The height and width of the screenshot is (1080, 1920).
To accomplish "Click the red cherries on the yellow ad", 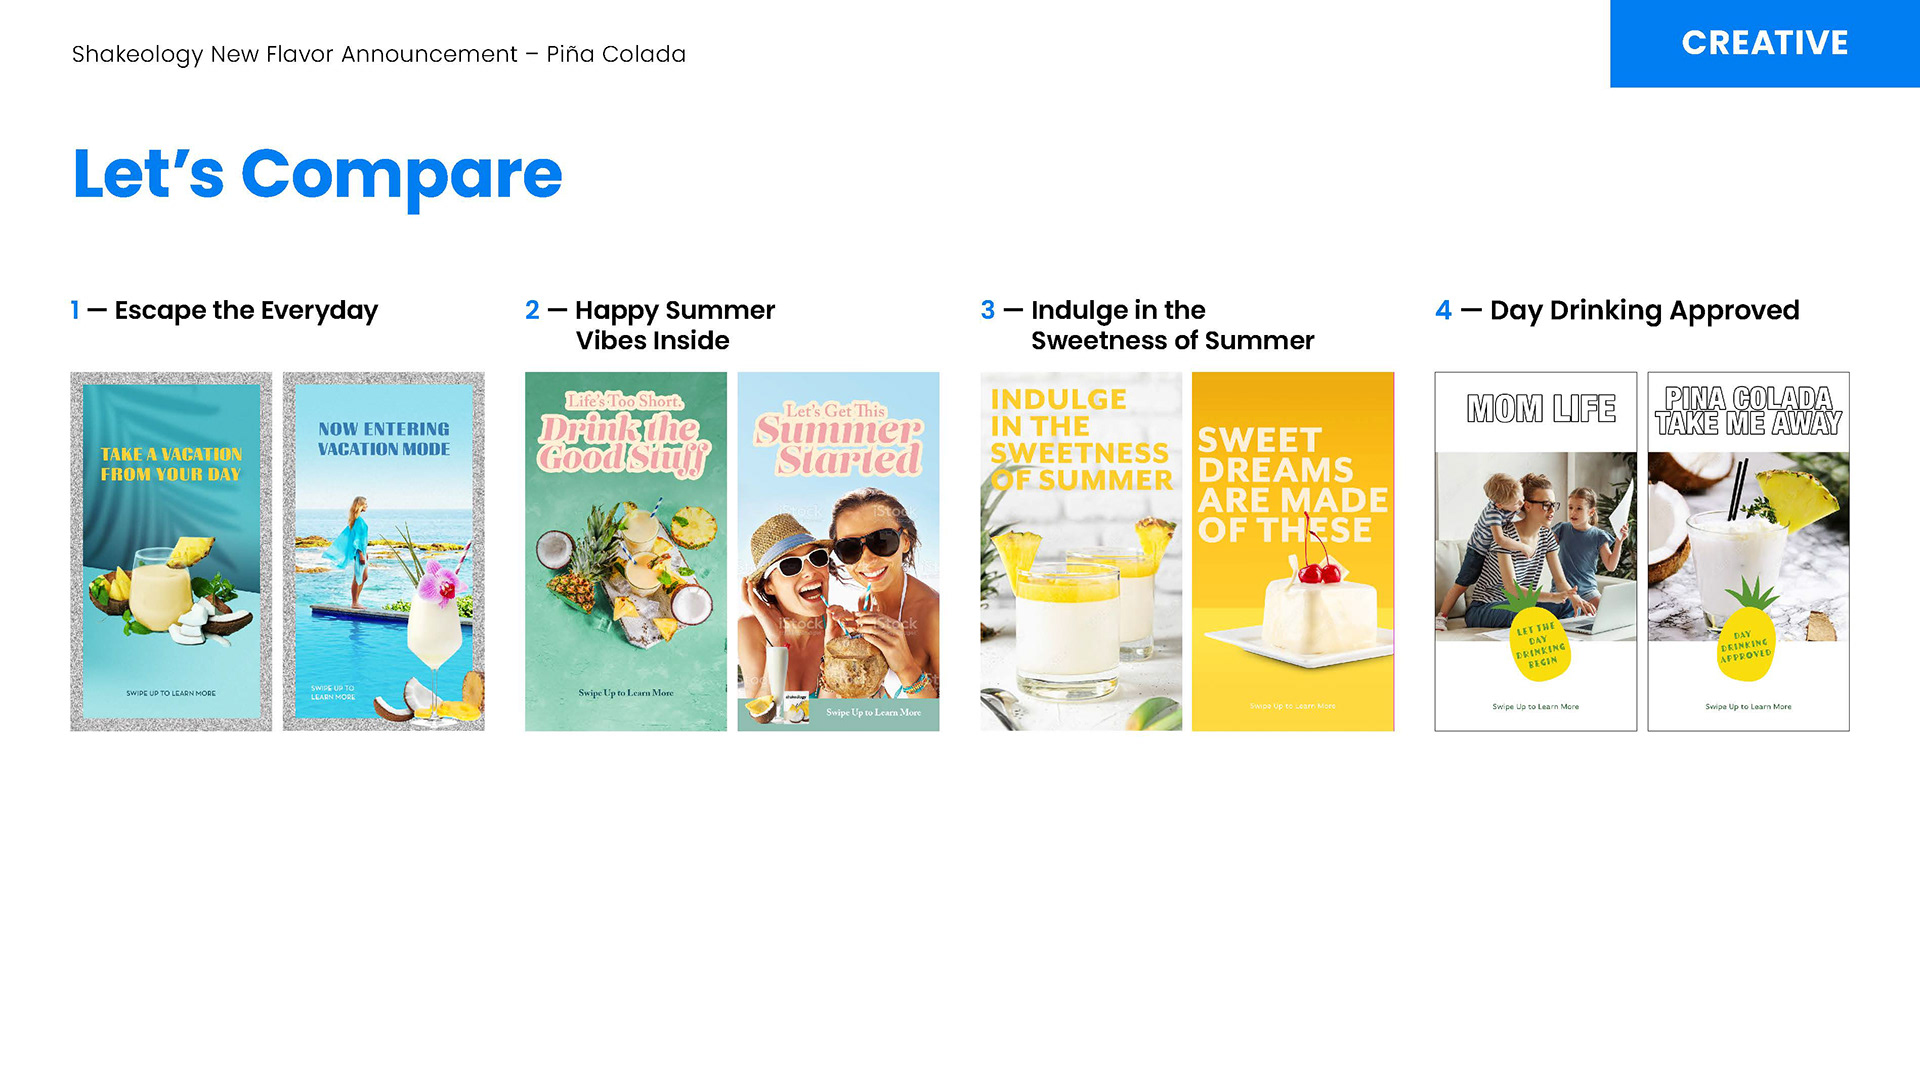I will [1318, 571].
